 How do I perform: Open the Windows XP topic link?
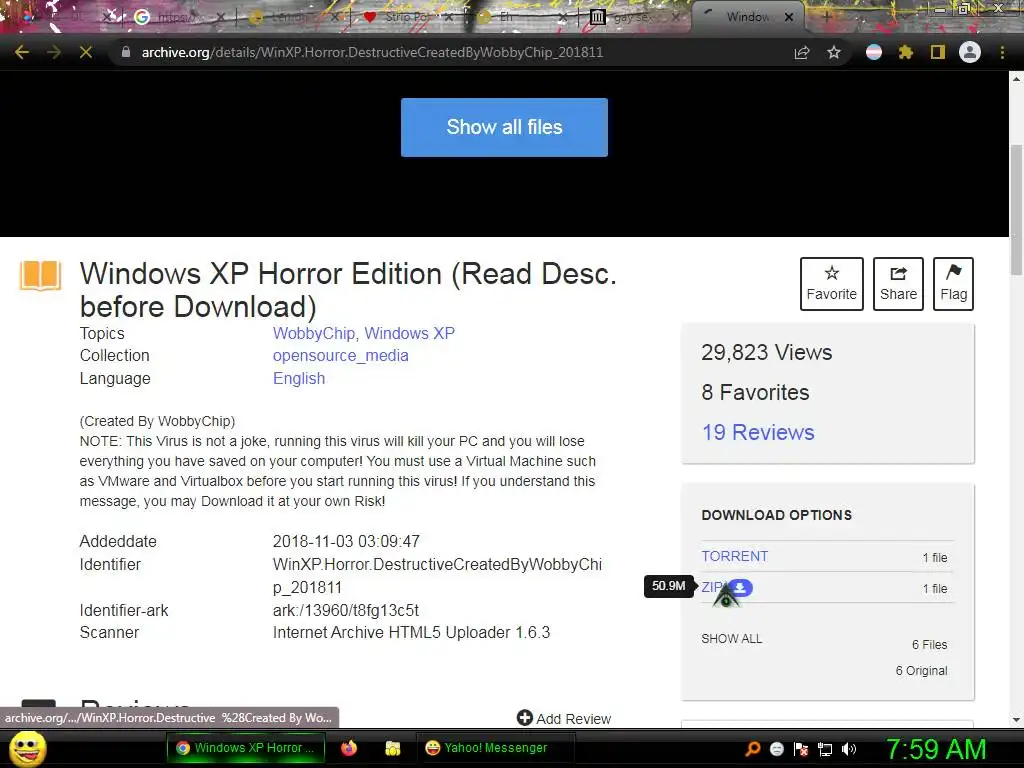[409, 333]
